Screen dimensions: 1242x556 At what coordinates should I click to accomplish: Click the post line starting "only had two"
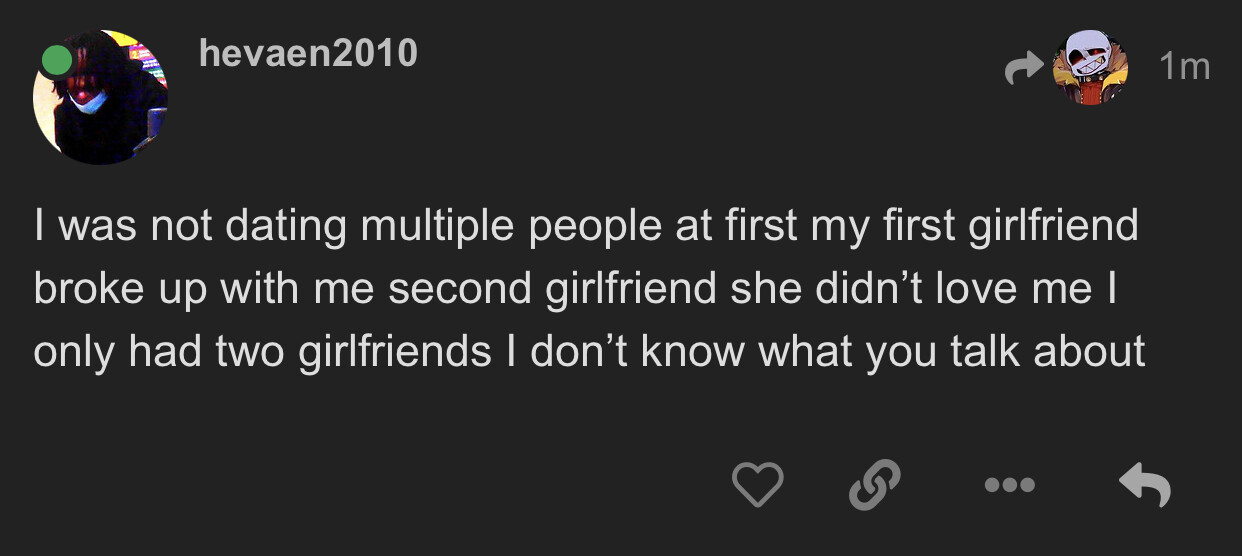click(589, 351)
